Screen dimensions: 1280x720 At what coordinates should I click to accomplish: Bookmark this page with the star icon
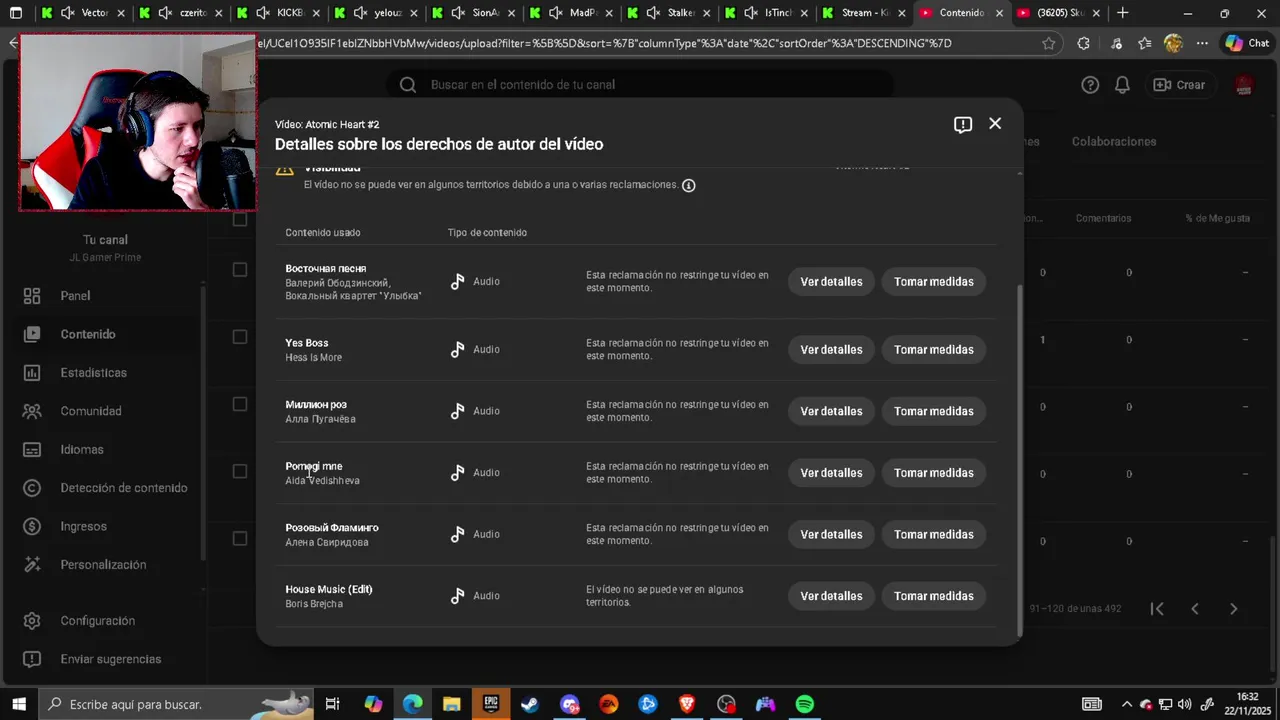pyautogui.click(x=1048, y=43)
